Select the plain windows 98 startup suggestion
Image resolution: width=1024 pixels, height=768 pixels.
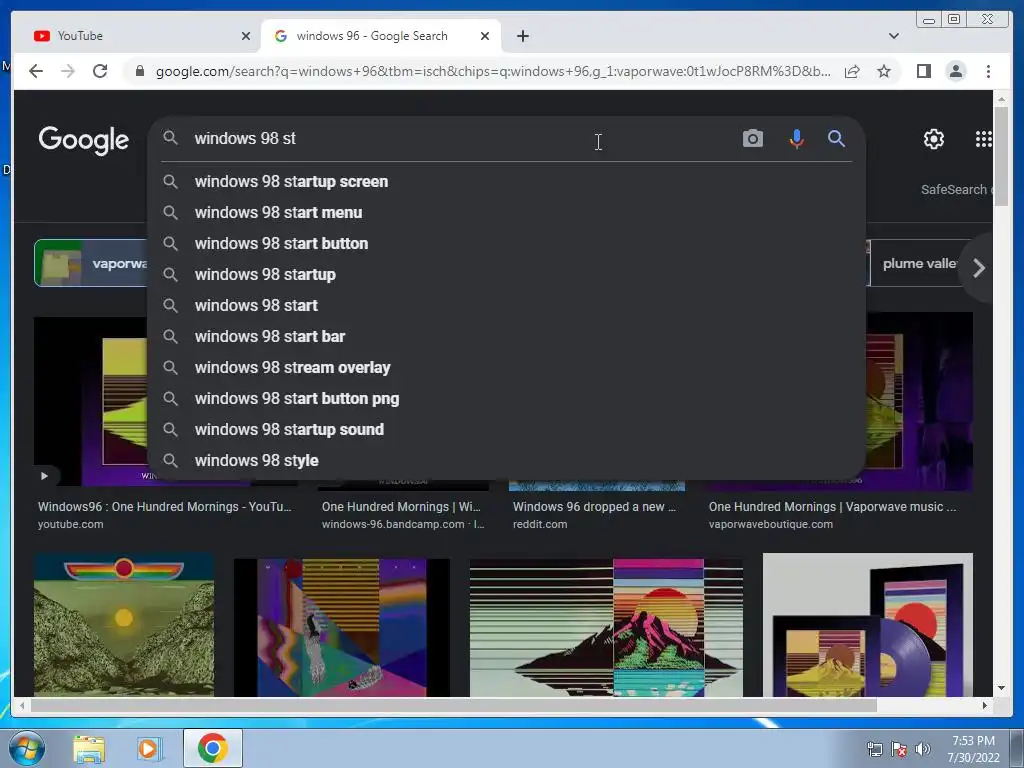[x=506, y=274]
